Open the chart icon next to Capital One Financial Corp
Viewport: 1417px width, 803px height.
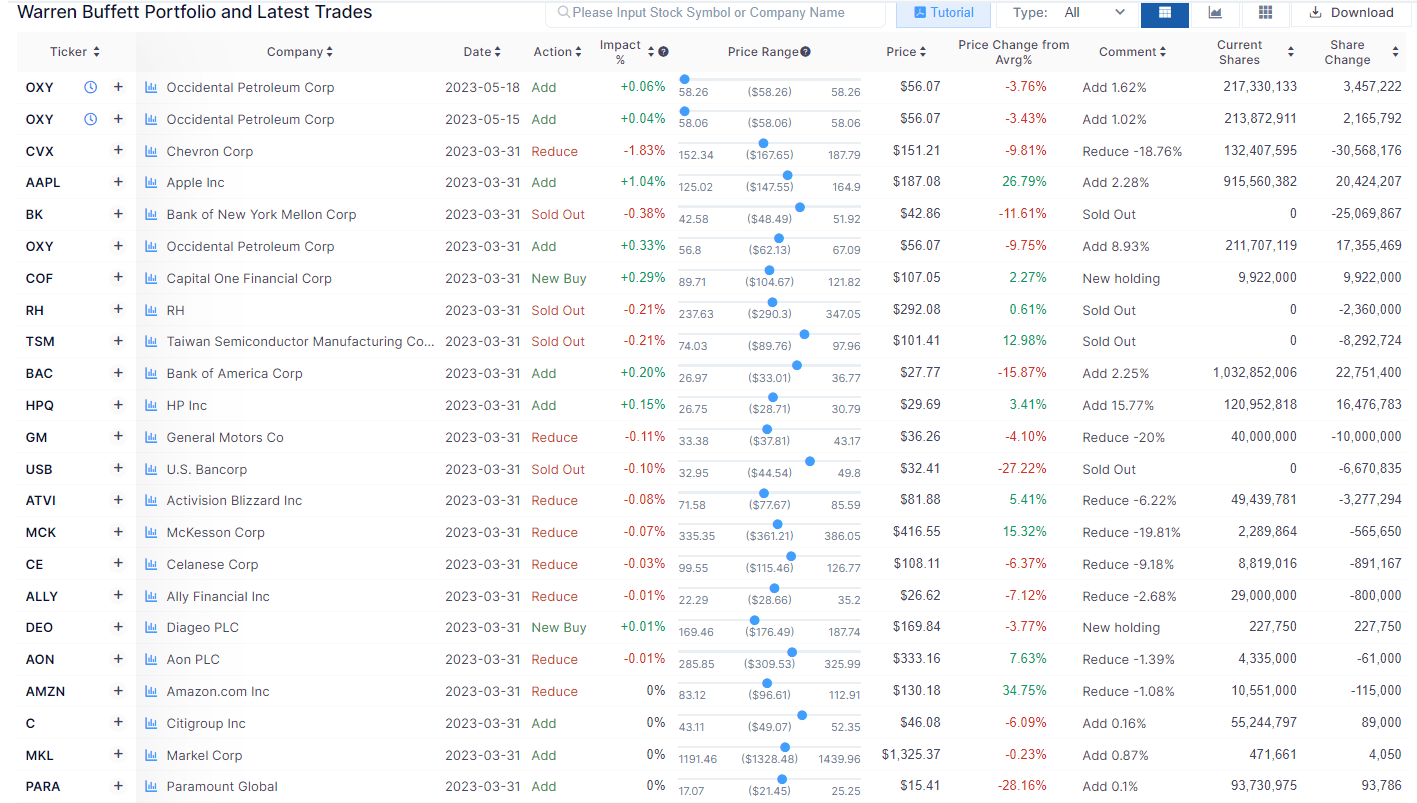coord(151,278)
